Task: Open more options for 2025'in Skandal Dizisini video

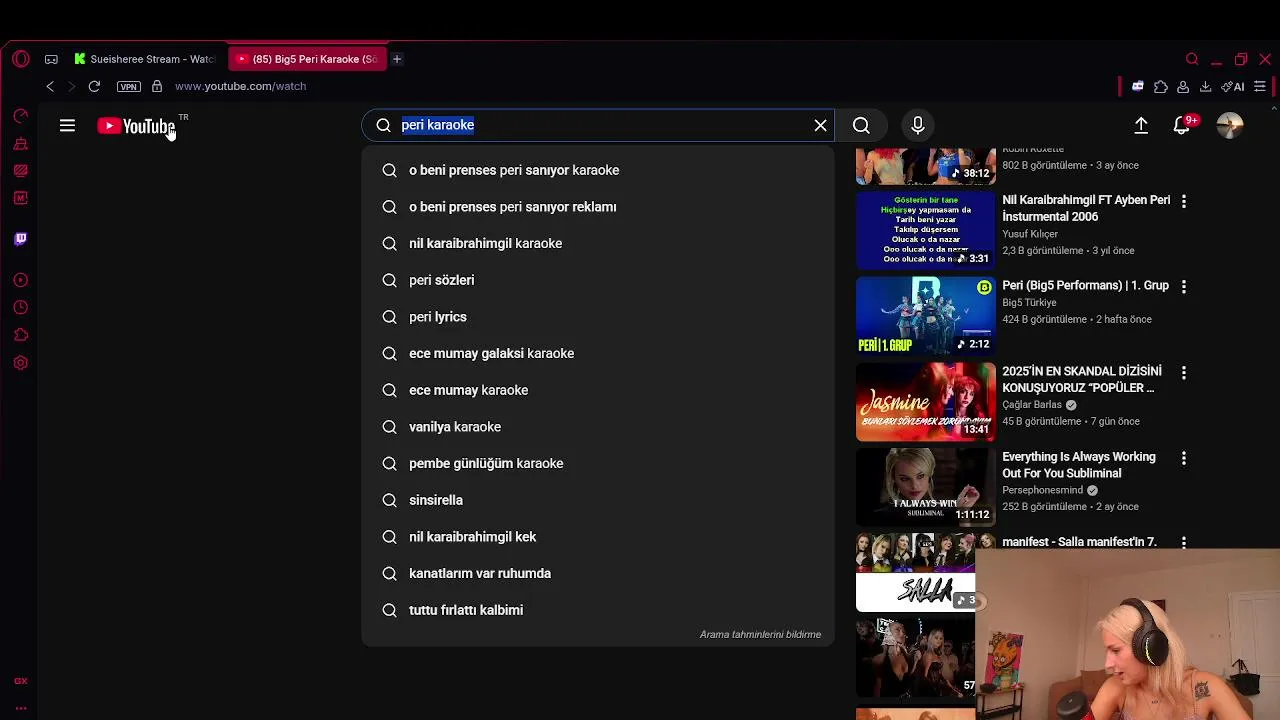Action: (1184, 372)
